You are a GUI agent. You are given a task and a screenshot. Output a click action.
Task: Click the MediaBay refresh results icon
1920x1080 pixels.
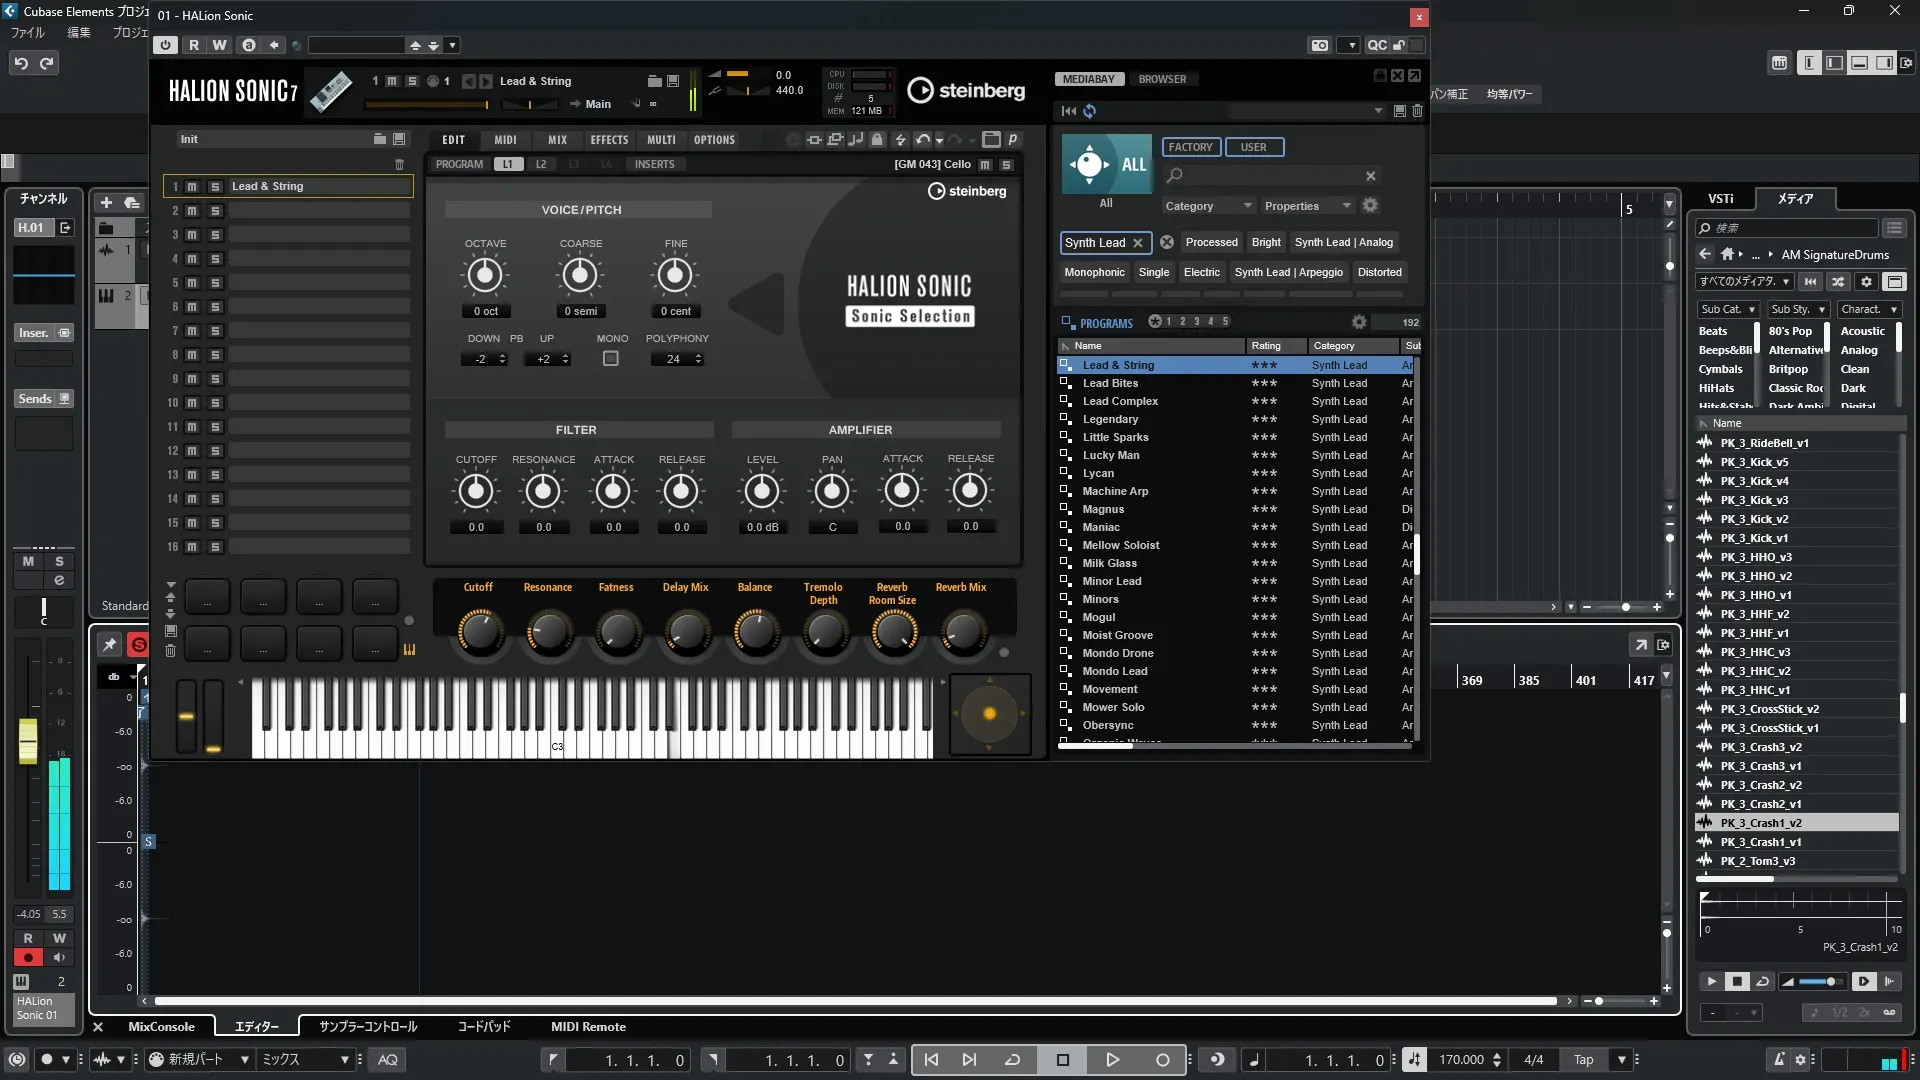pyautogui.click(x=1090, y=111)
